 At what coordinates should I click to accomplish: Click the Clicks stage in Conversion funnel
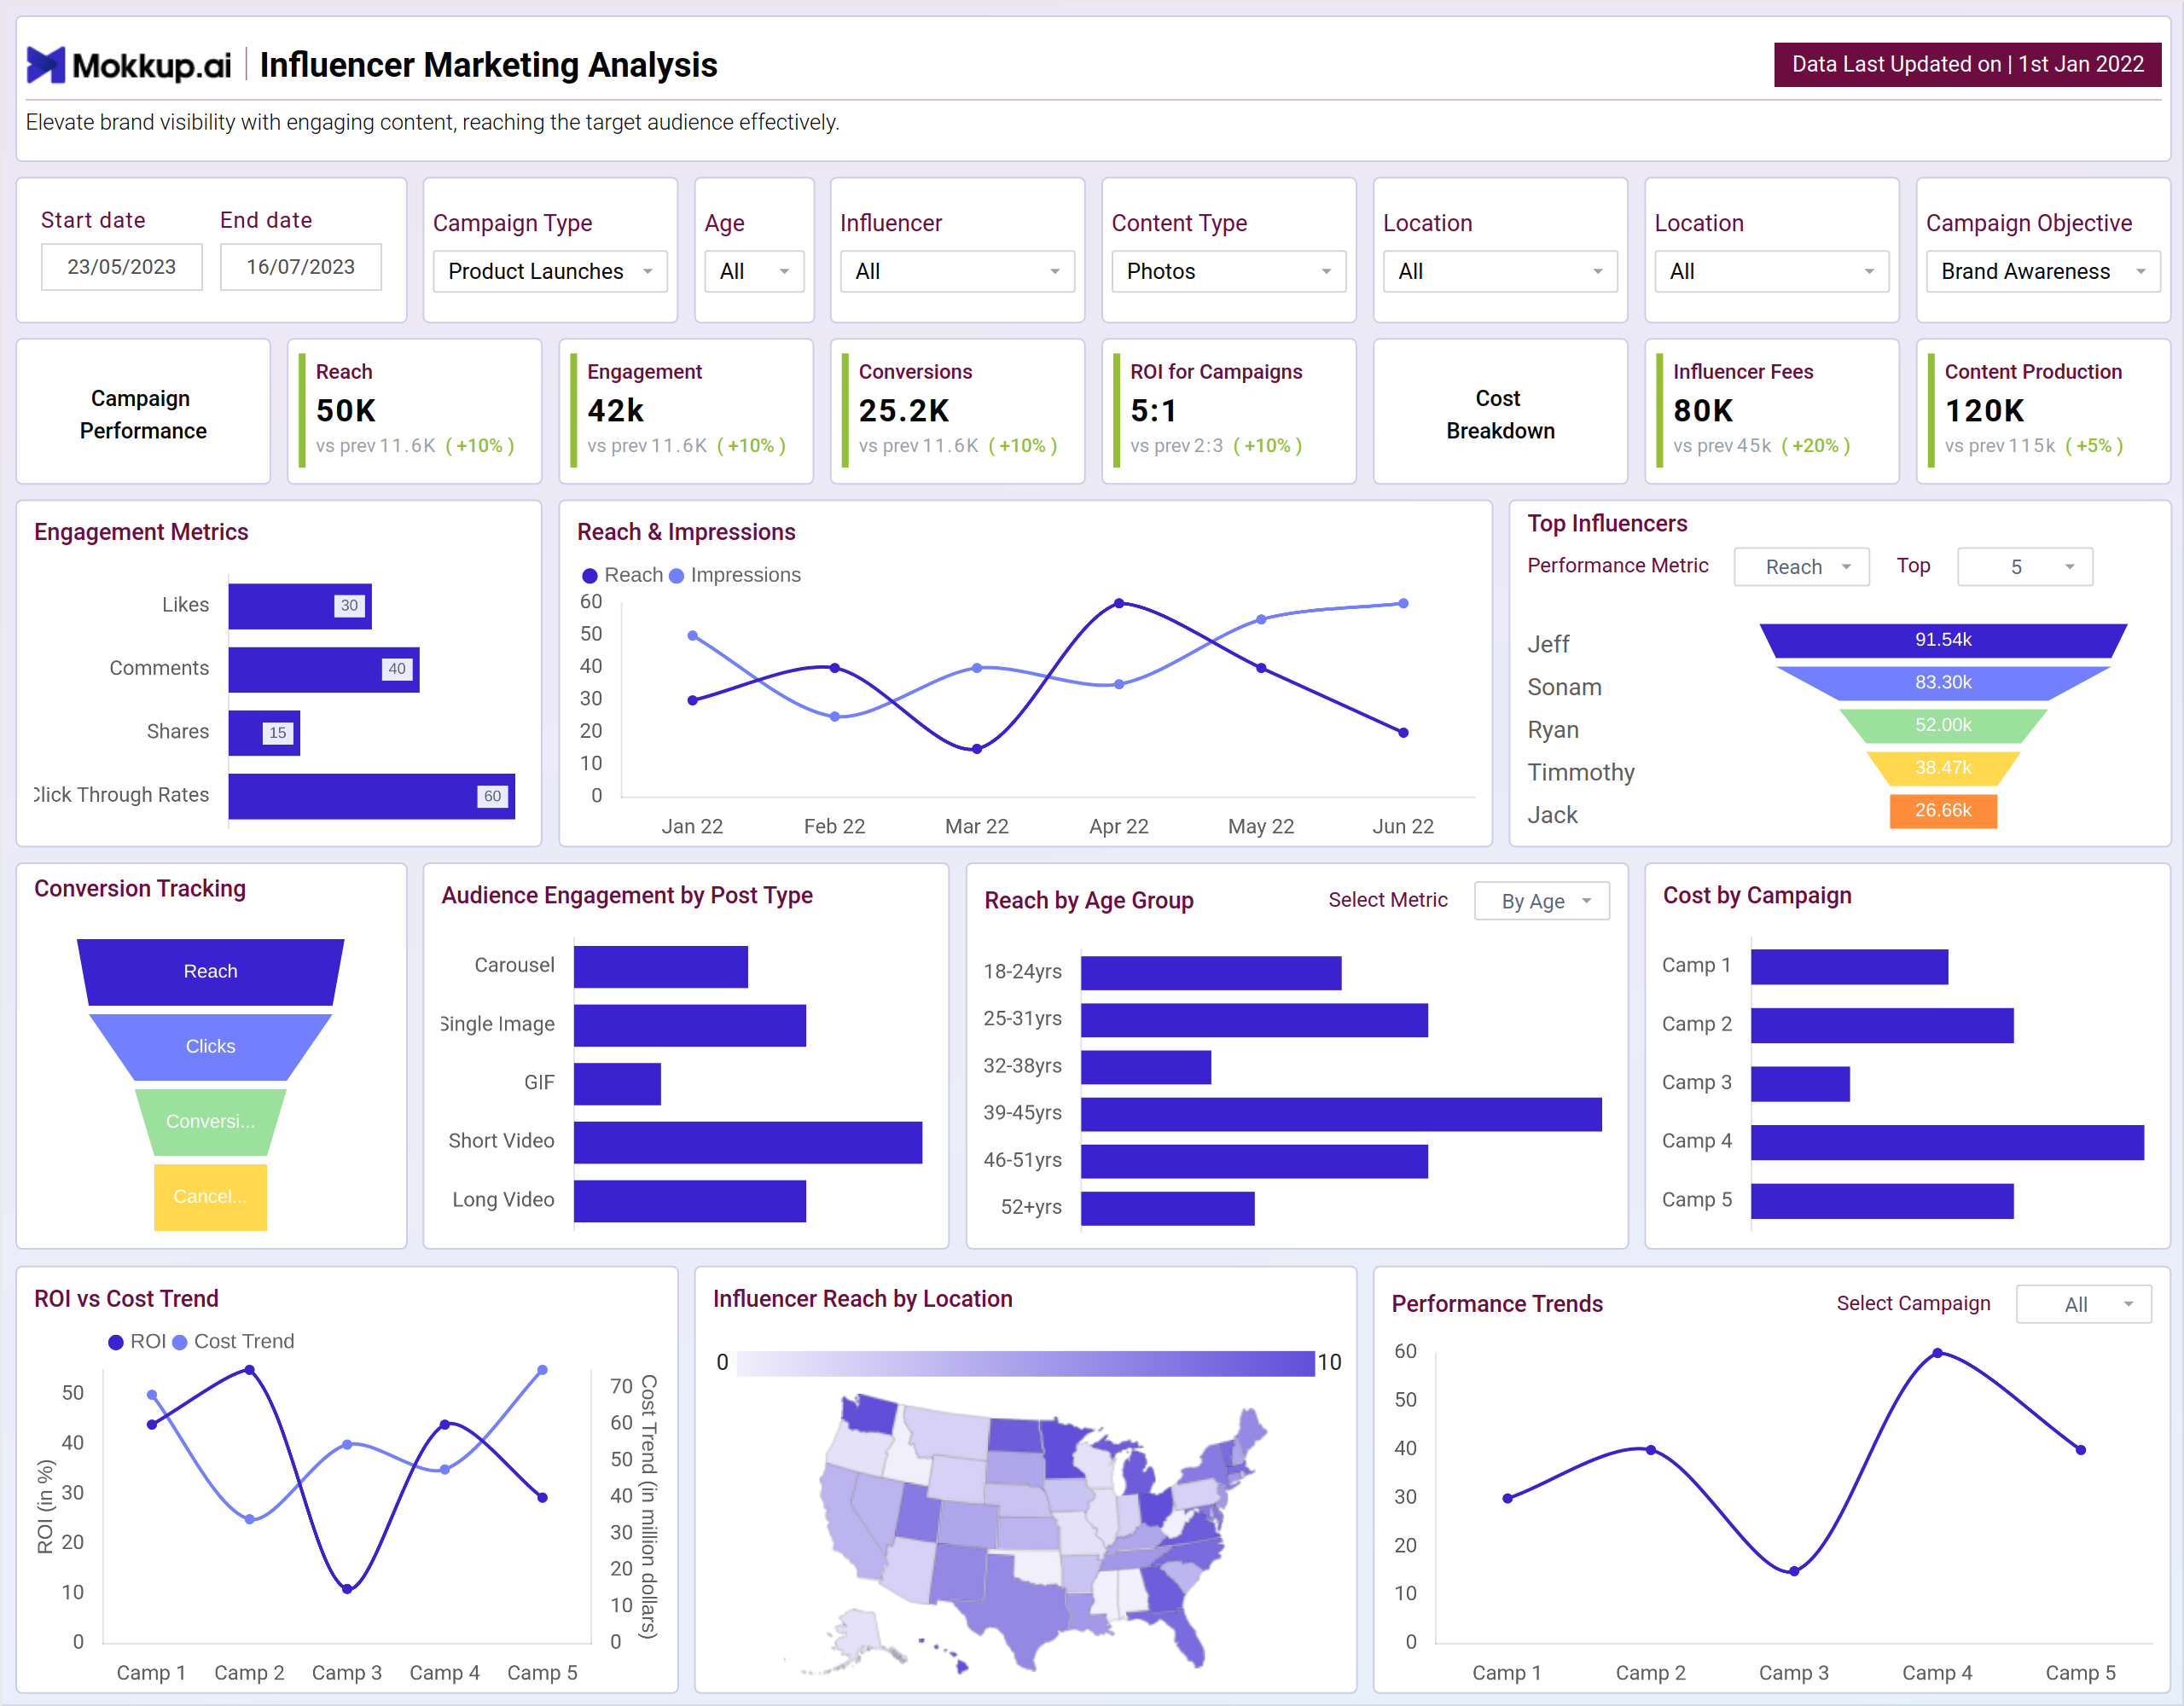pyautogui.click(x=210, y=1047)
